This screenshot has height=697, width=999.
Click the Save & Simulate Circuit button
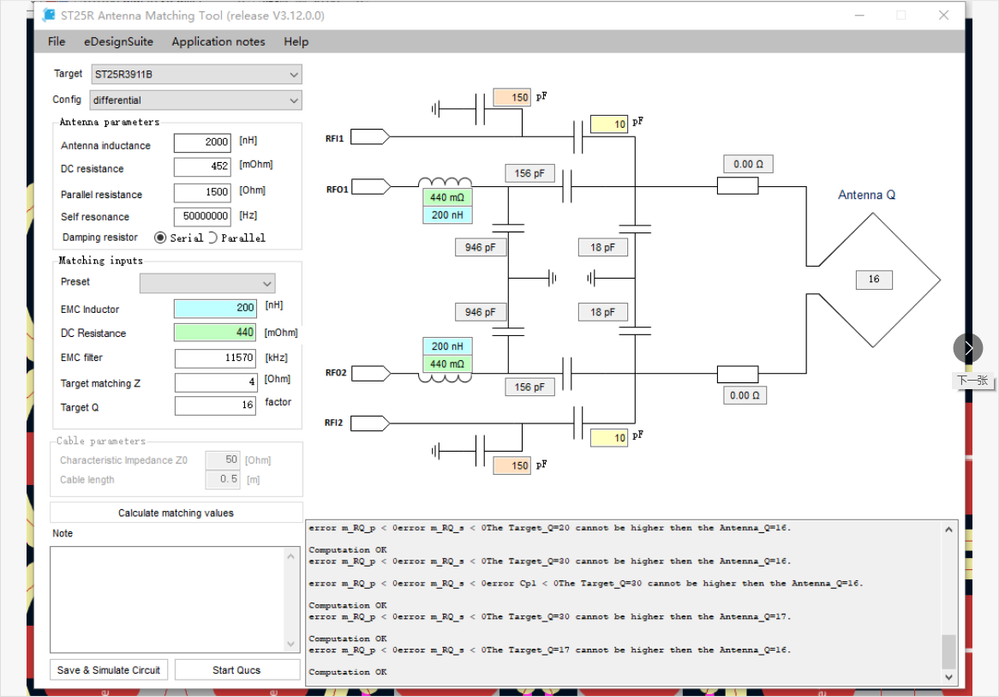coord(108,670)
